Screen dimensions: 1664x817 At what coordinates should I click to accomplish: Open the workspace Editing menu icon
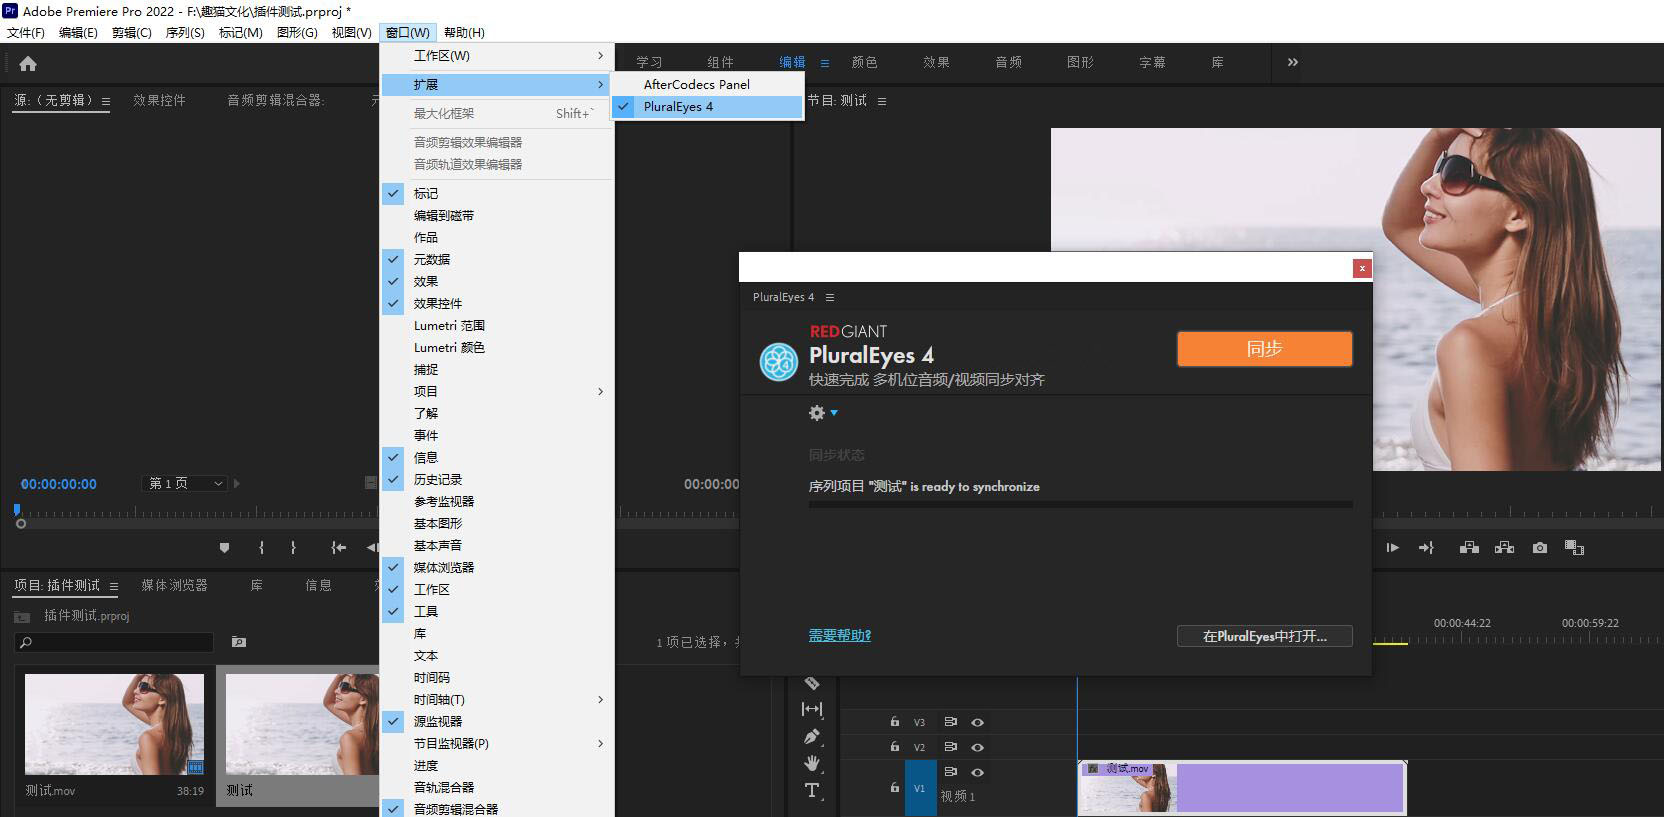825,63
